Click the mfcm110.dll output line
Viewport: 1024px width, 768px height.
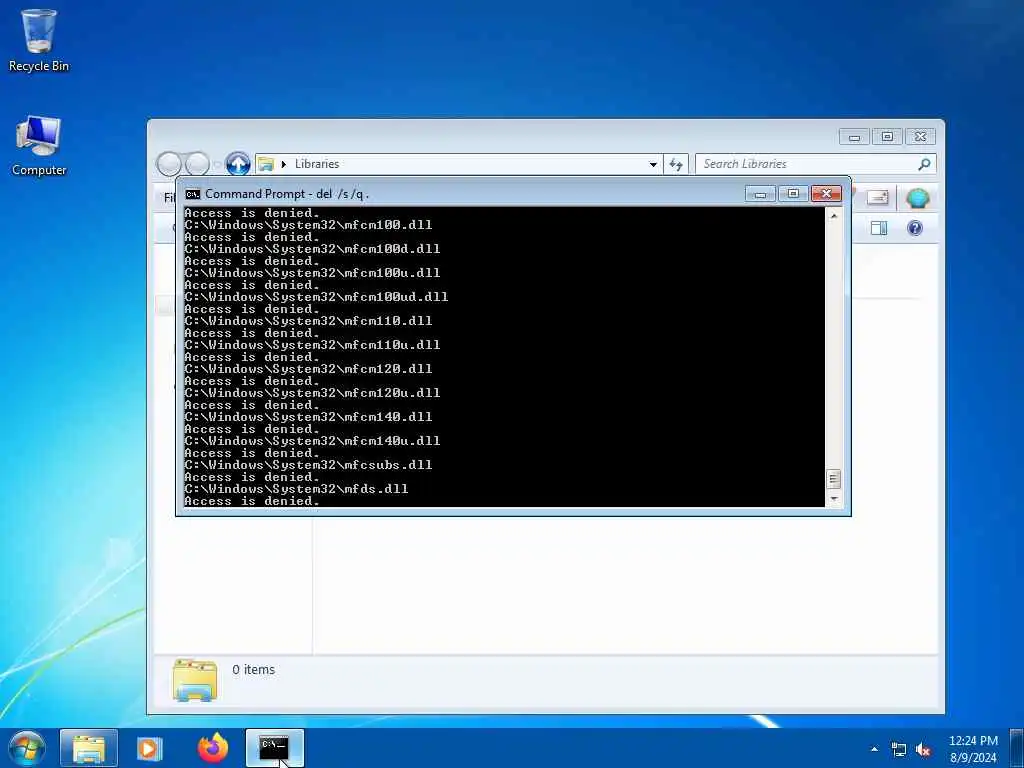click(308, 321)
